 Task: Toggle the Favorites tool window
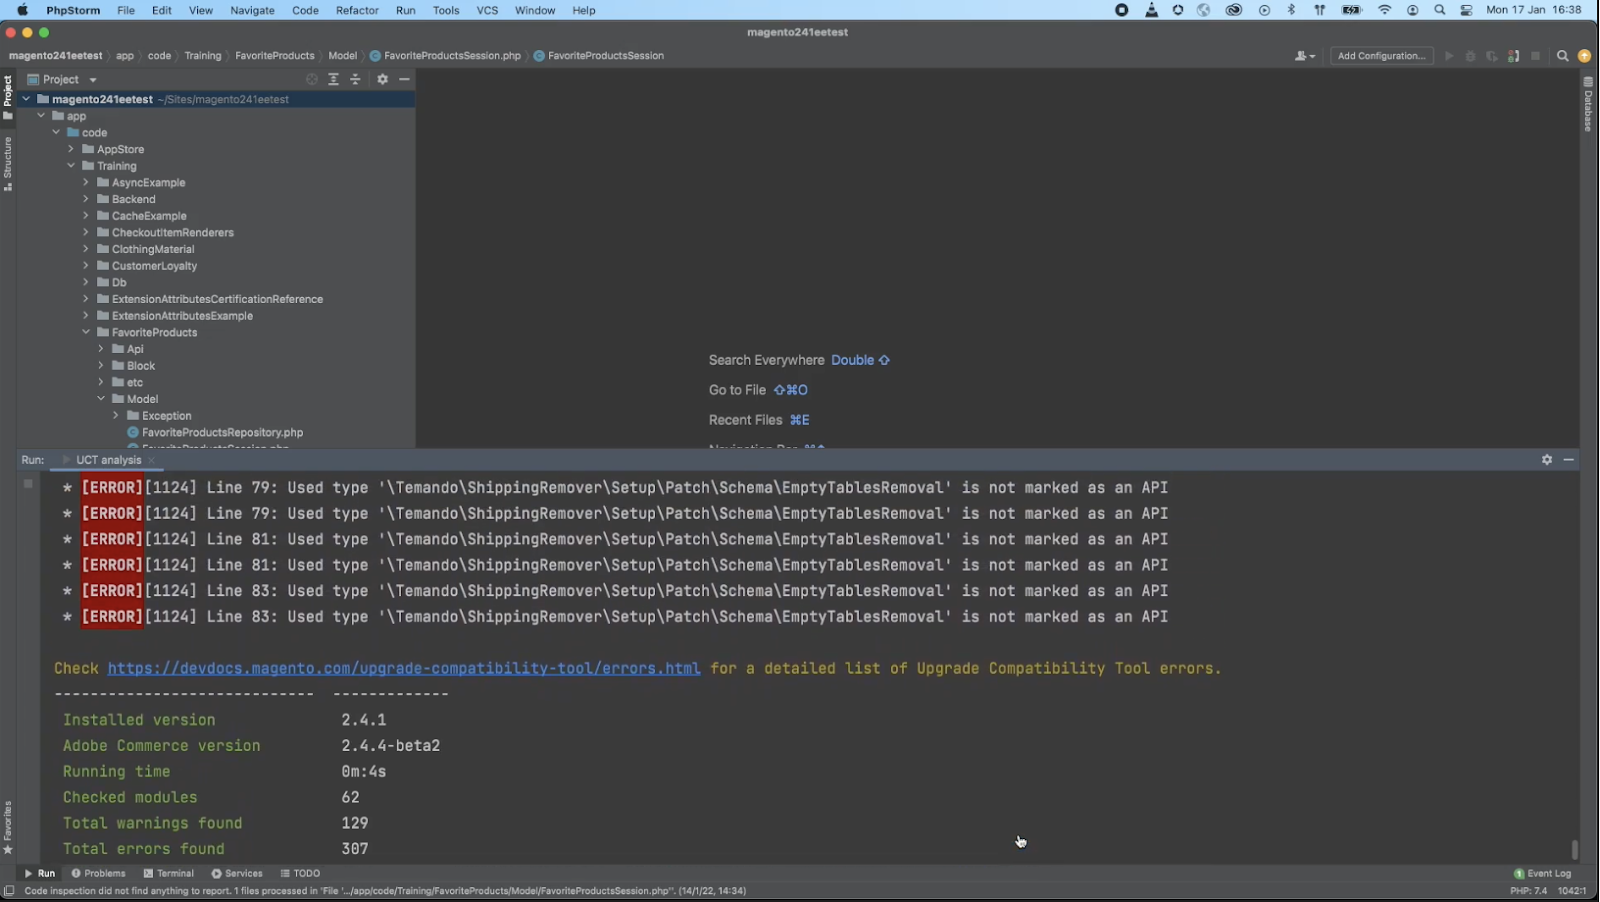click(x=8, y=826)
